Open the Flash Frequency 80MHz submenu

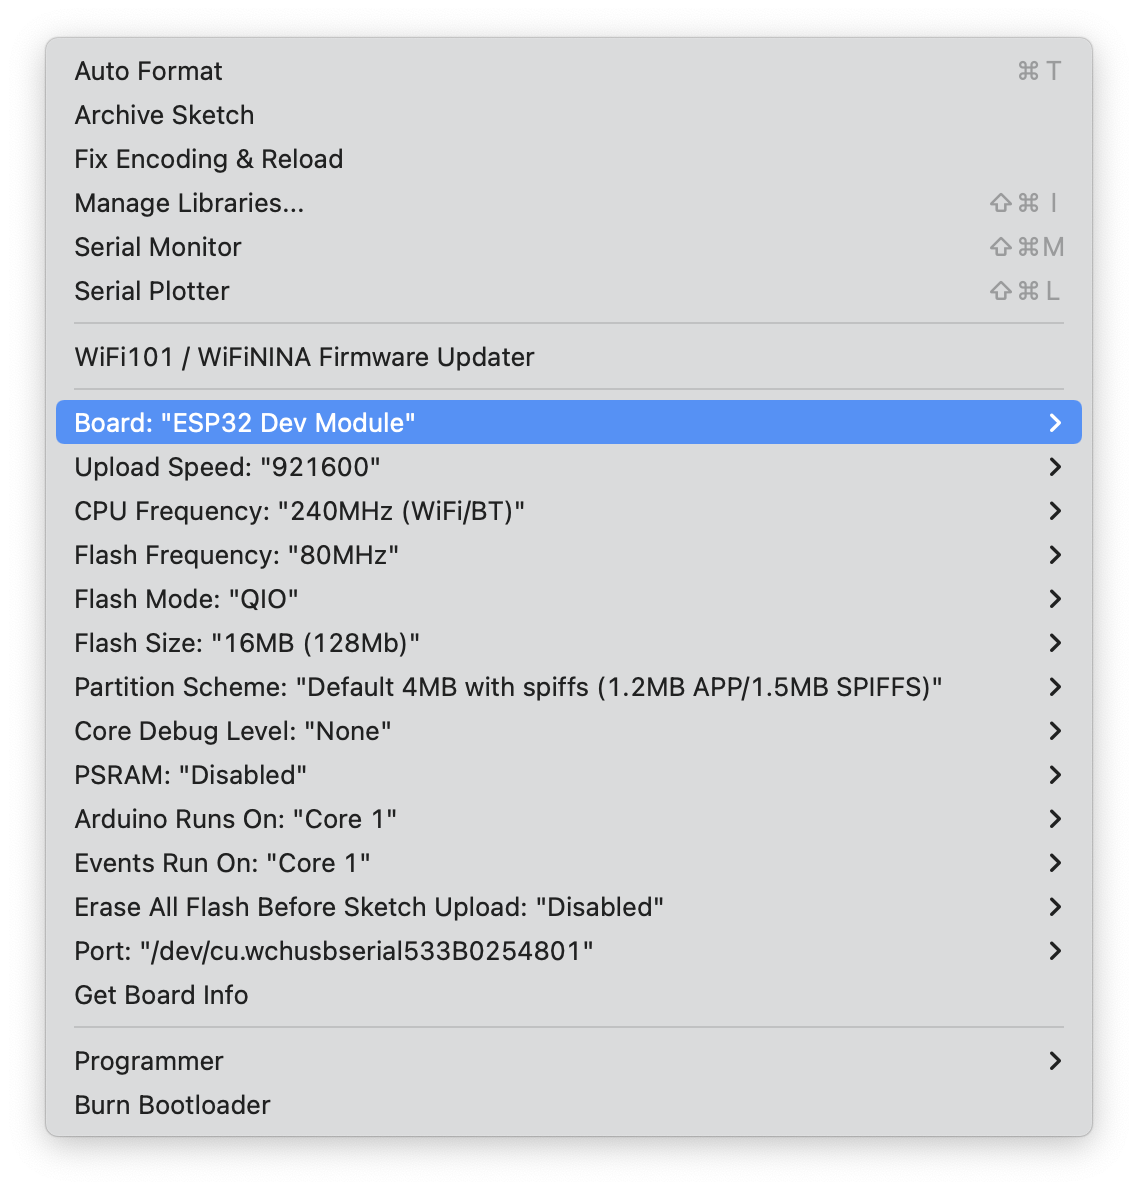[237, 555]
